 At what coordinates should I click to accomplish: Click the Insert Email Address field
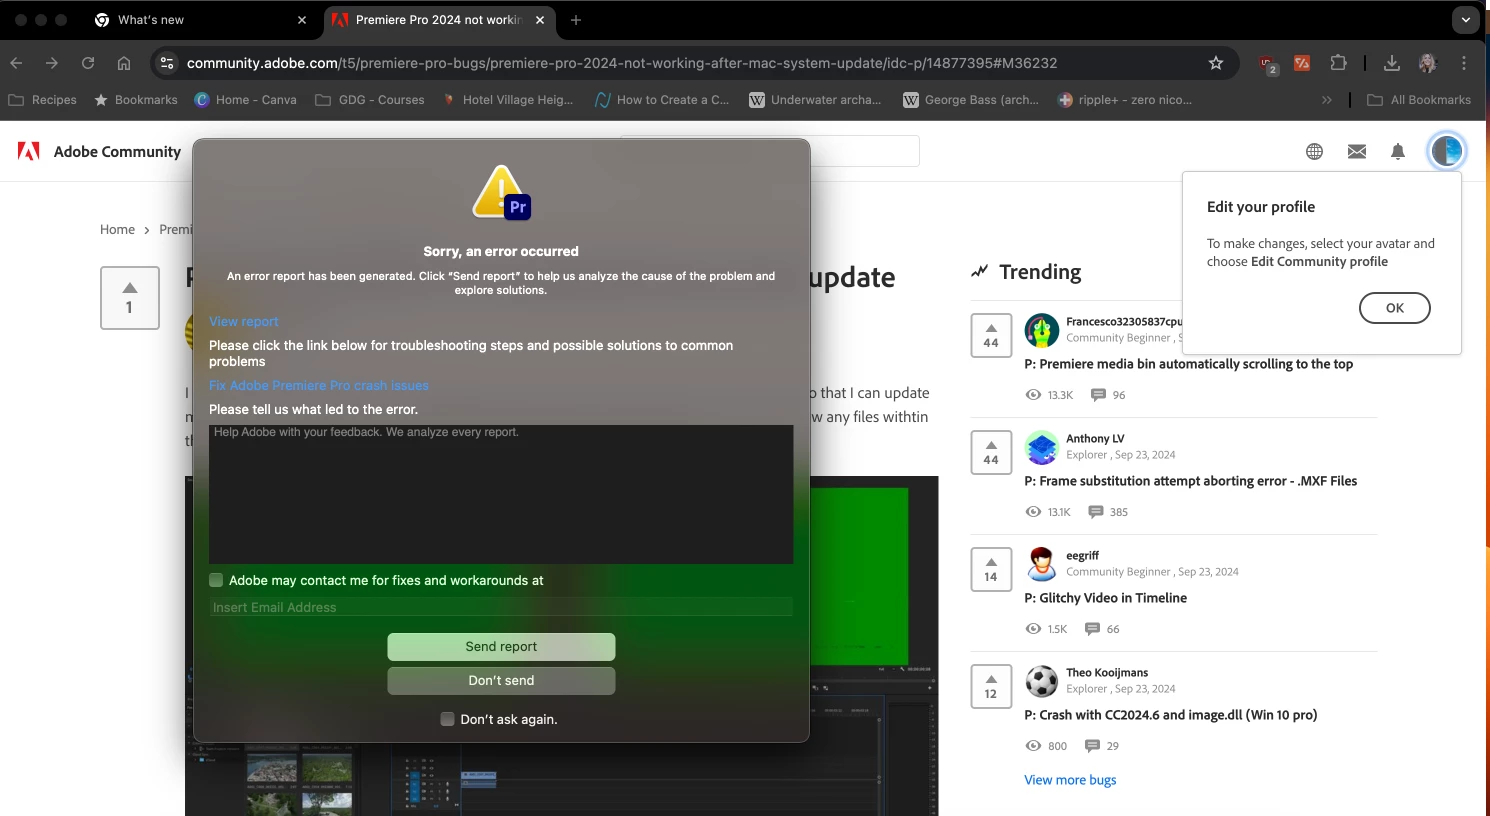click(x=501, y=607)
